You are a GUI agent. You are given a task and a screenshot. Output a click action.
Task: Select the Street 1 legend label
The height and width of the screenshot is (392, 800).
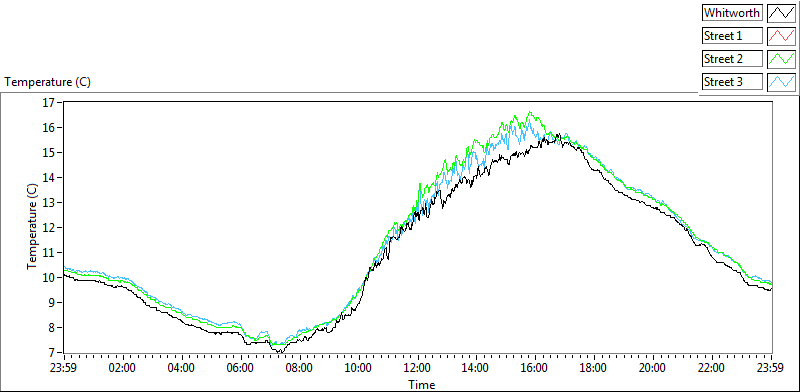732,36
